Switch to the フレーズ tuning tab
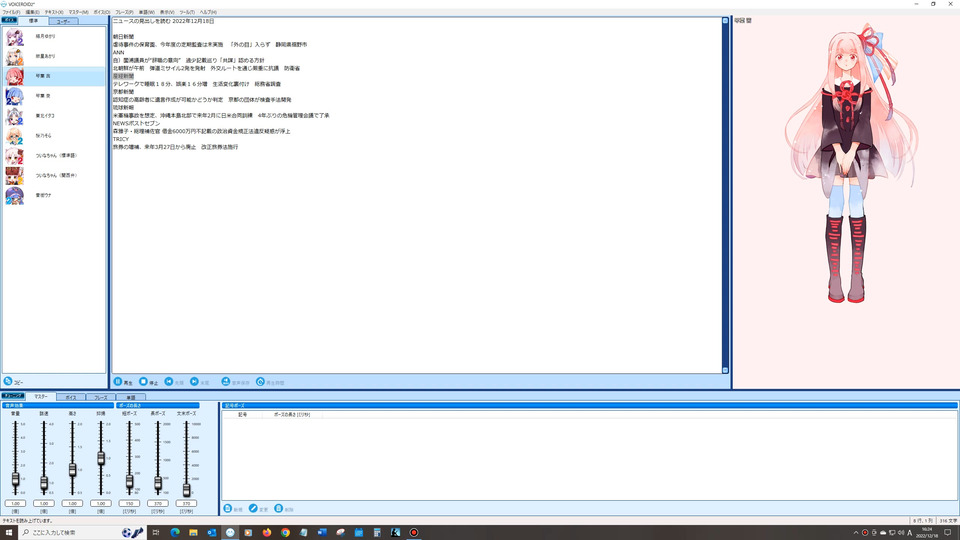 click(x=101, y=397)
